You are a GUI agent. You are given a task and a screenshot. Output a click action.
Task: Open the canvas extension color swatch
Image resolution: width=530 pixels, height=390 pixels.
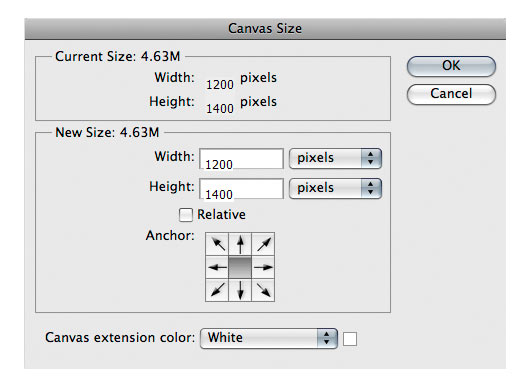coord(350,339)
